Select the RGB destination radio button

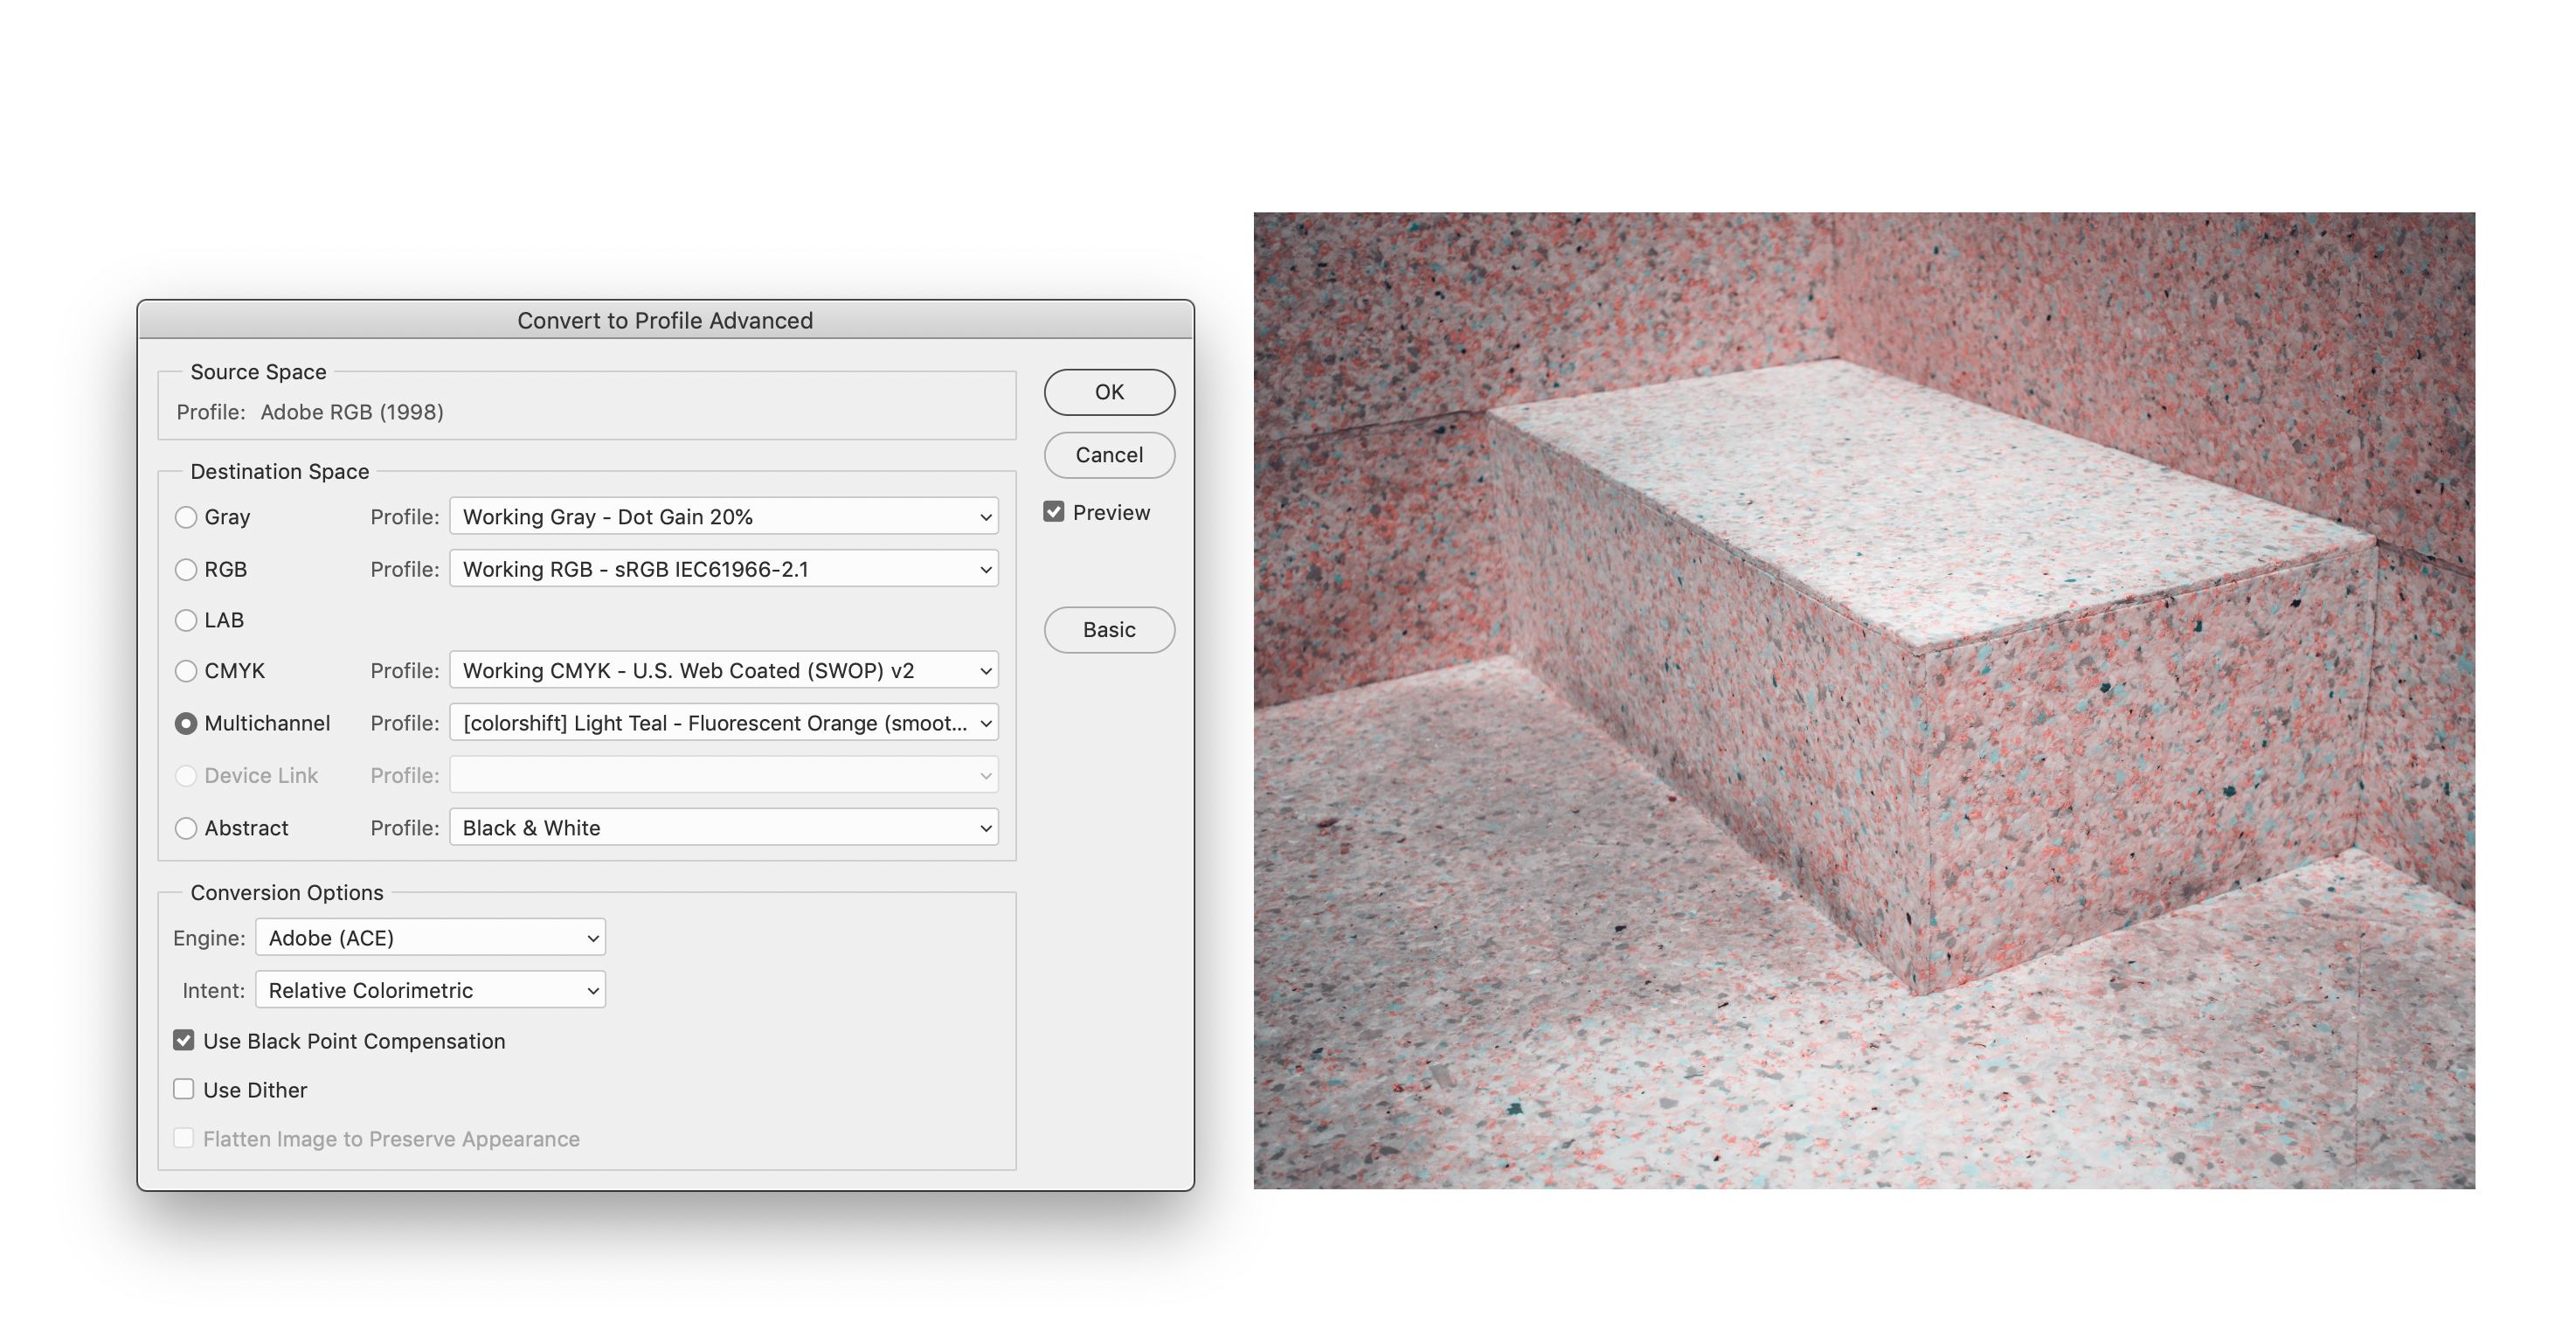coord(186,569)
